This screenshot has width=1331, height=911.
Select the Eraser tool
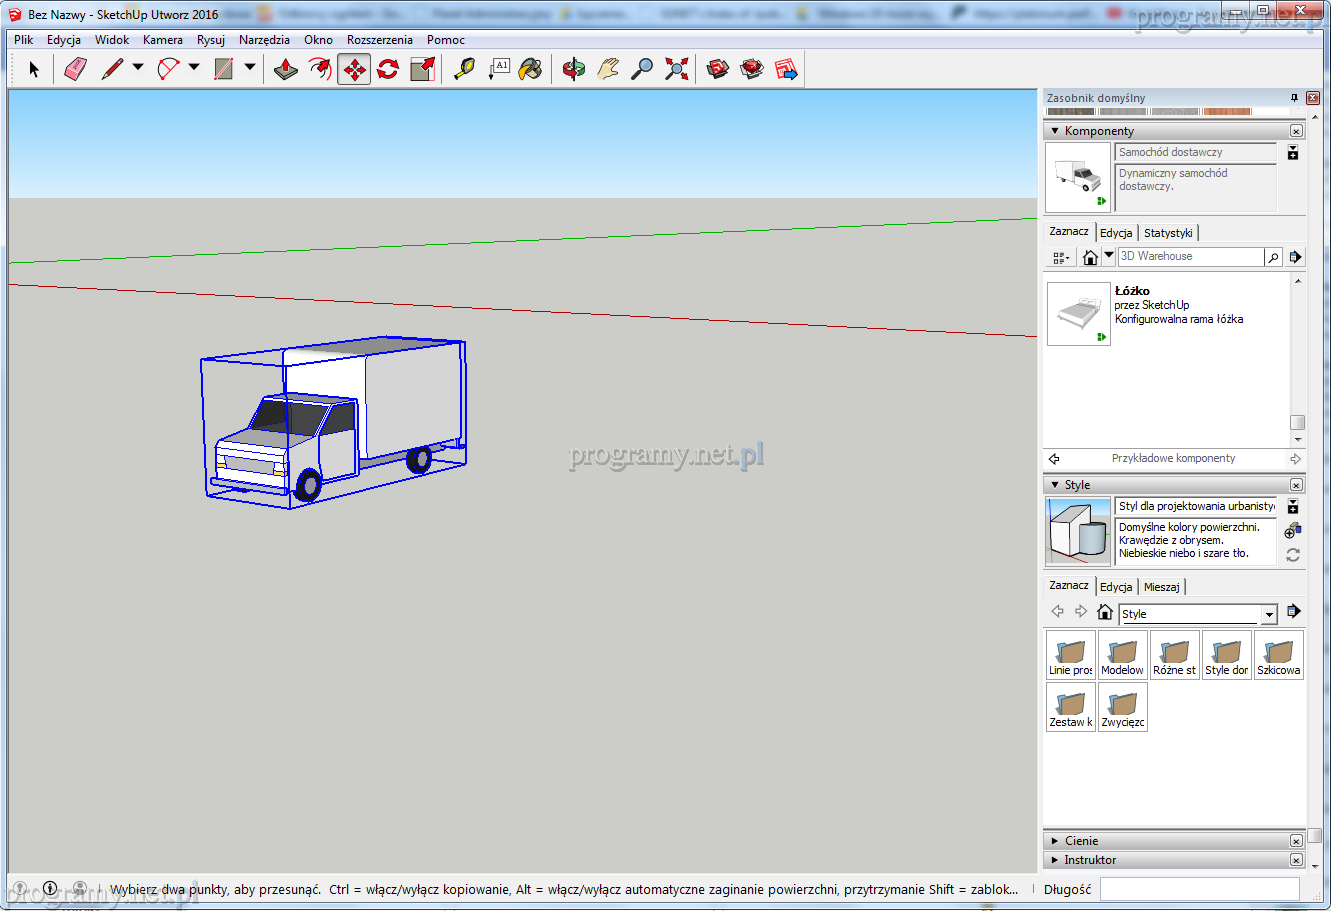75,69
